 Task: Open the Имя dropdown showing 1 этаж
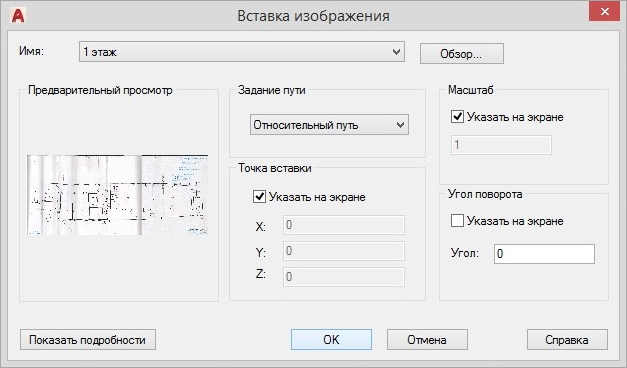[242, 52]
